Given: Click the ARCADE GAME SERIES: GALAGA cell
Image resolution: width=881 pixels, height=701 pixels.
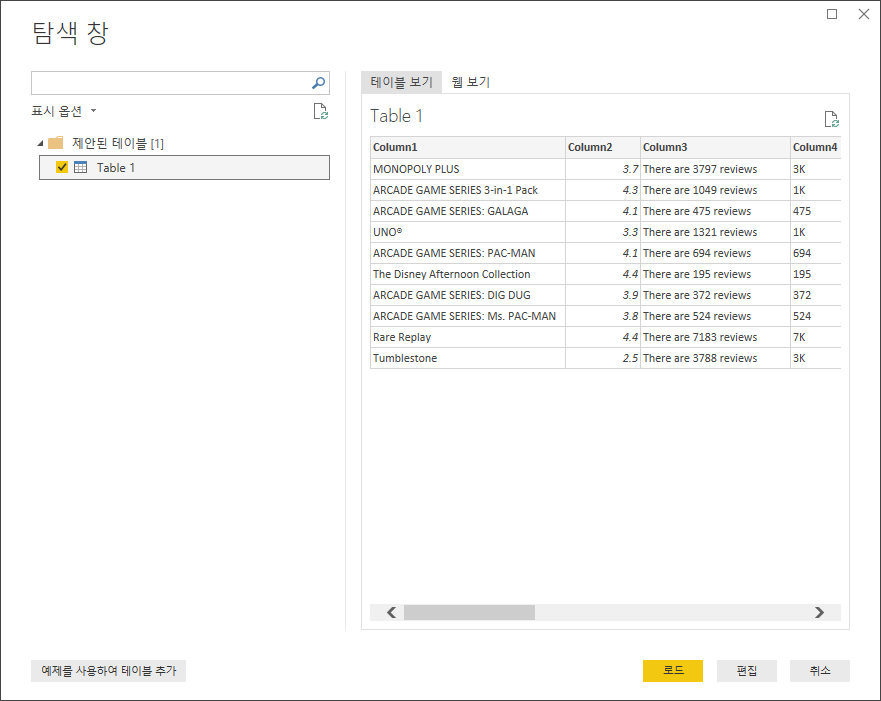Looking at the screenshot, I should (x=467, y=211).
